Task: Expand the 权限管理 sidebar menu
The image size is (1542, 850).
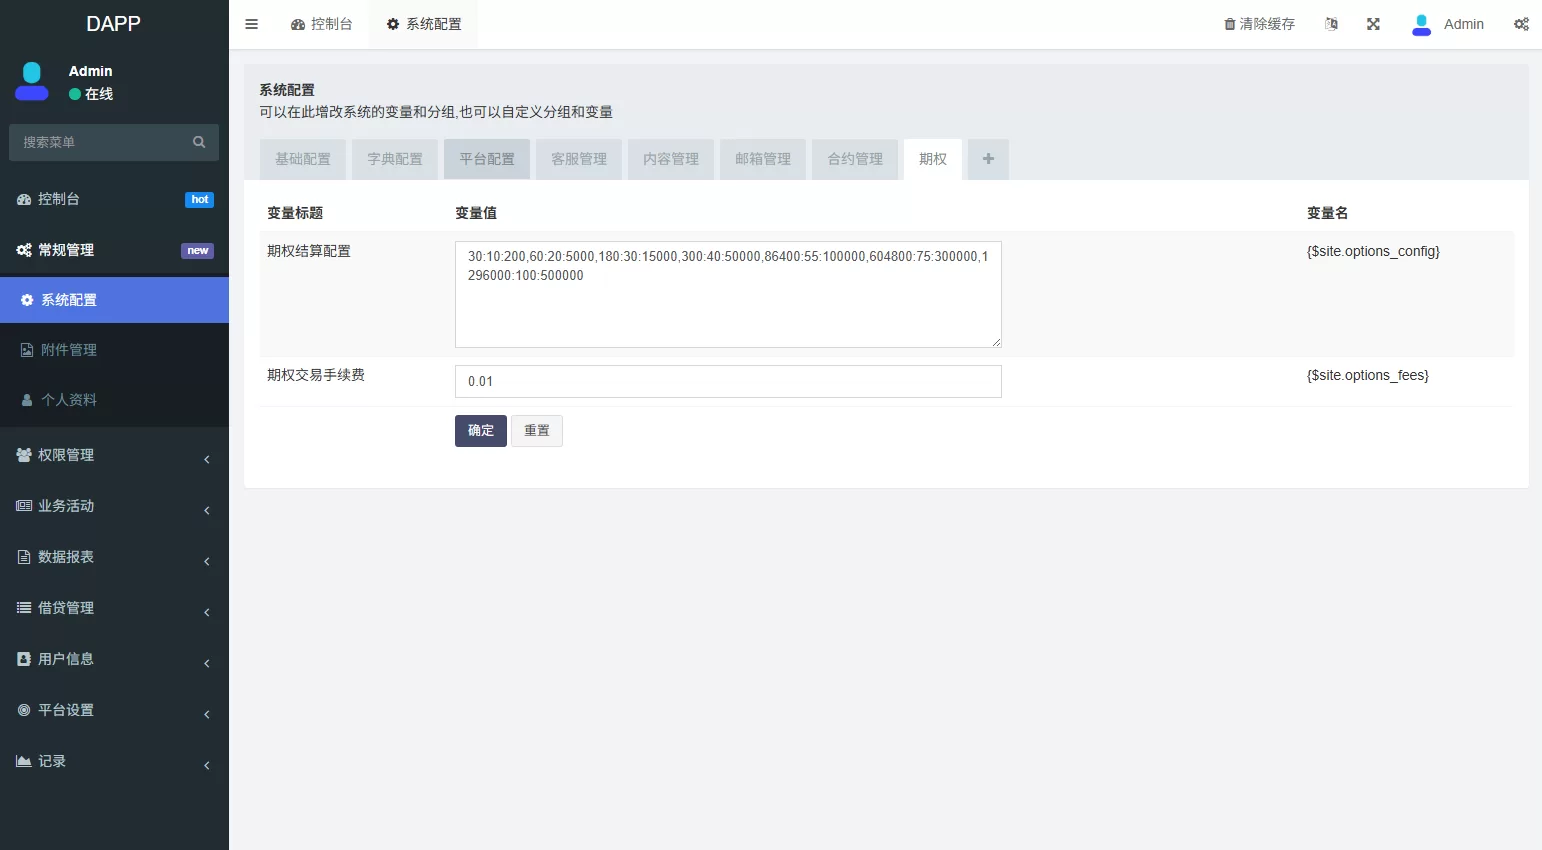Action: click(114, 455)
